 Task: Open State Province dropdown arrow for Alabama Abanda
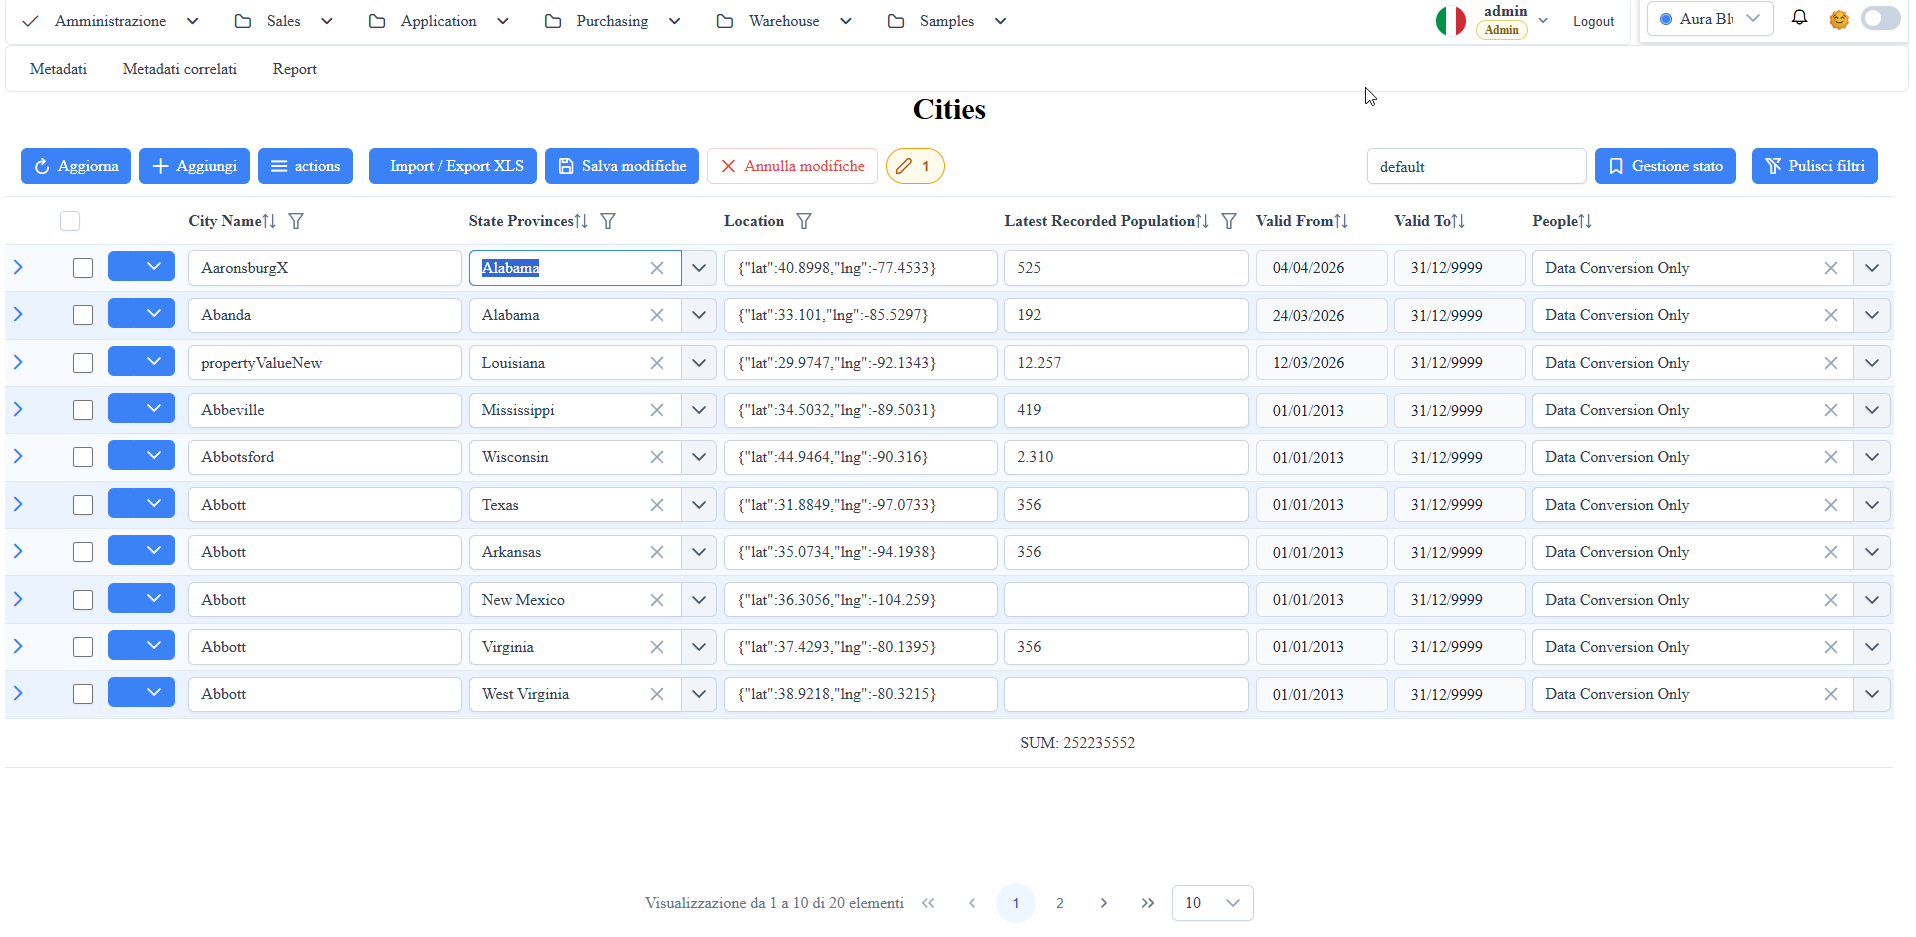tap(699, 315)
